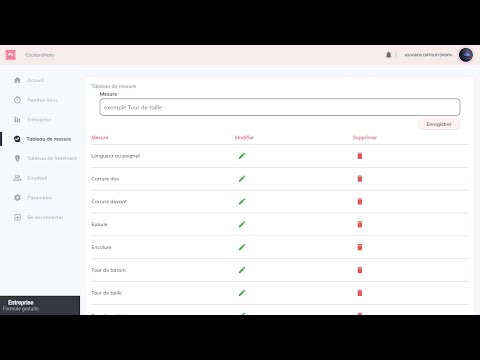Delete the Tour de bassin row
The width and height of the screenshot is (480, 360).
(x=360, y=270)
